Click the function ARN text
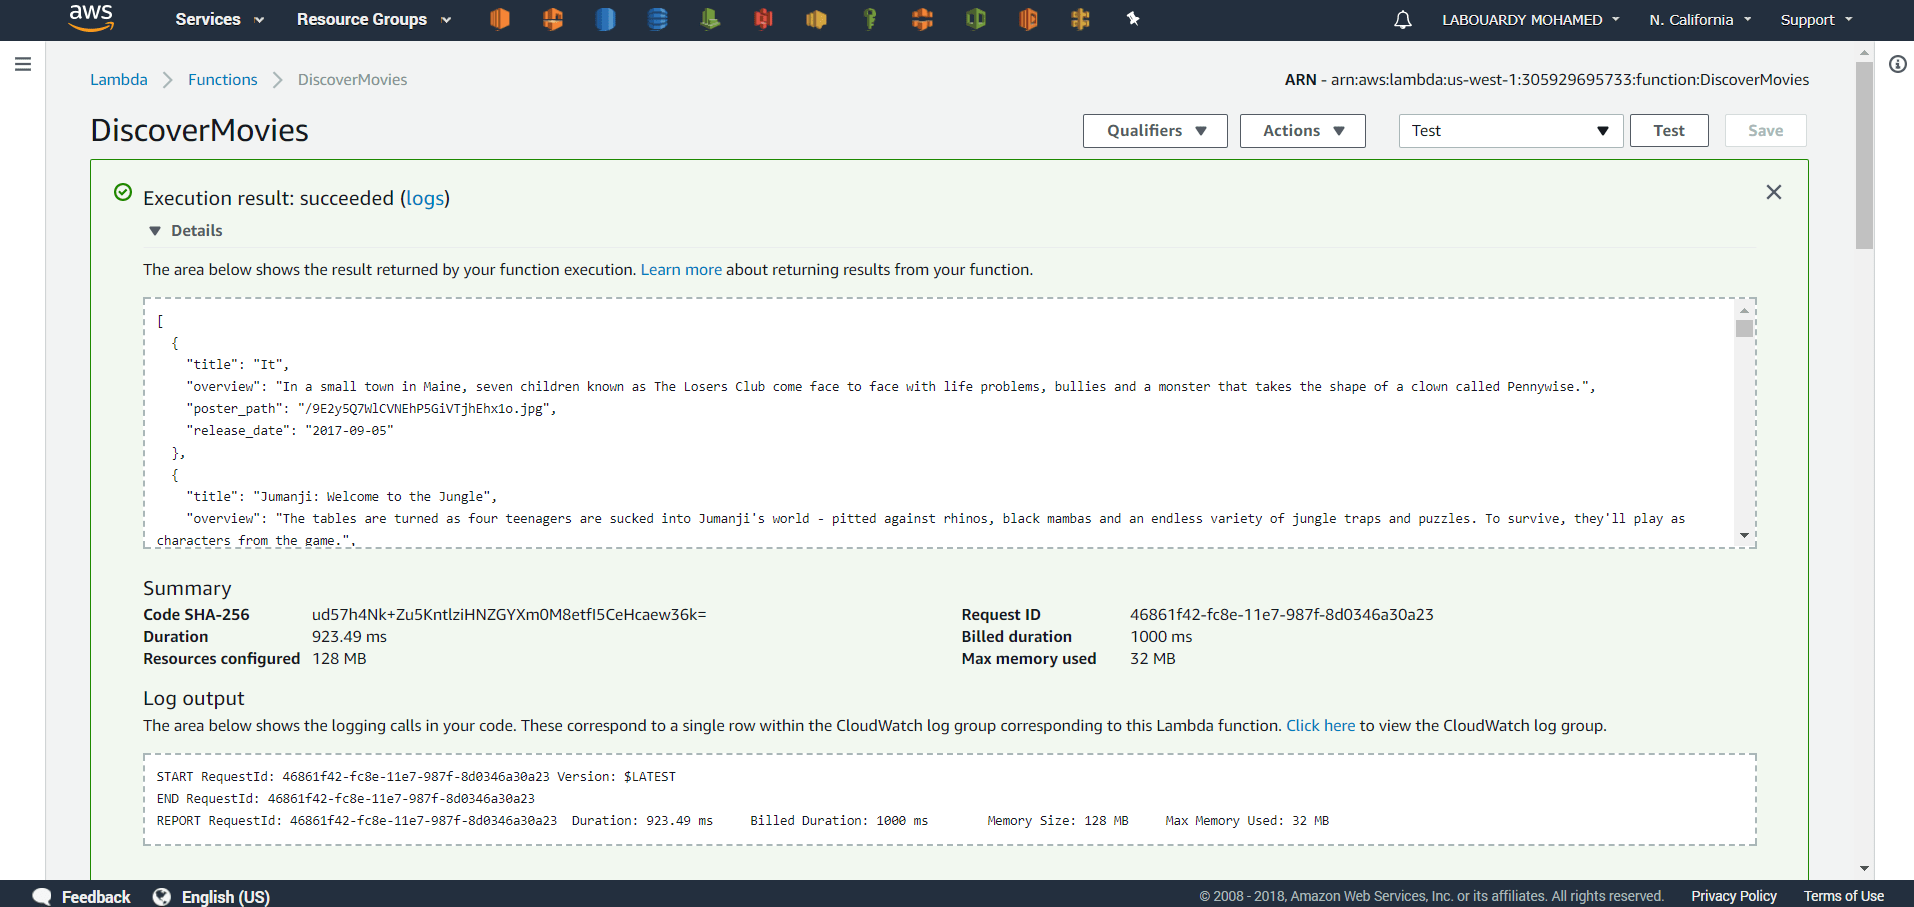Screen dimensions: 1914x907 point(1547,79)
